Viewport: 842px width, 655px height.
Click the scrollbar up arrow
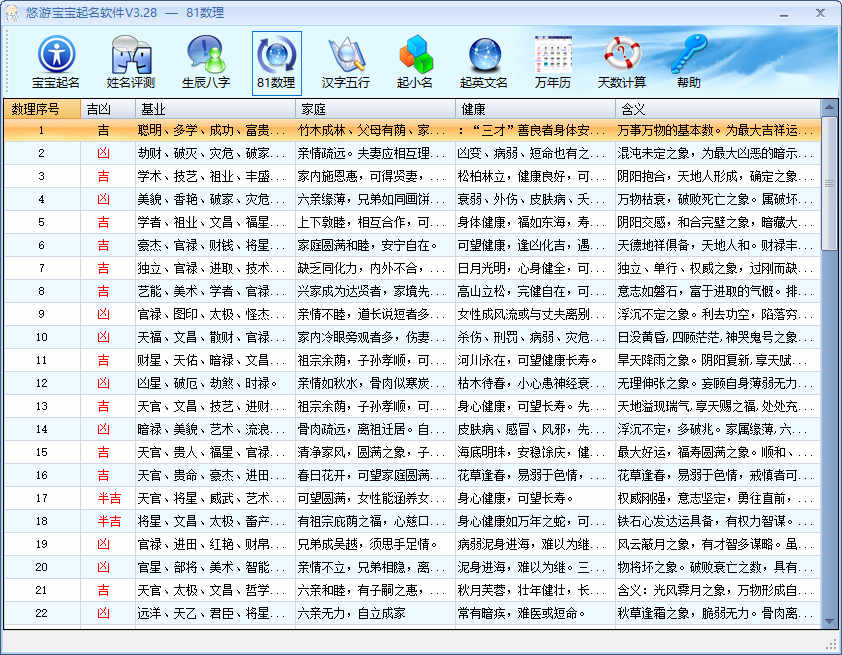click(x=831, y=108)
